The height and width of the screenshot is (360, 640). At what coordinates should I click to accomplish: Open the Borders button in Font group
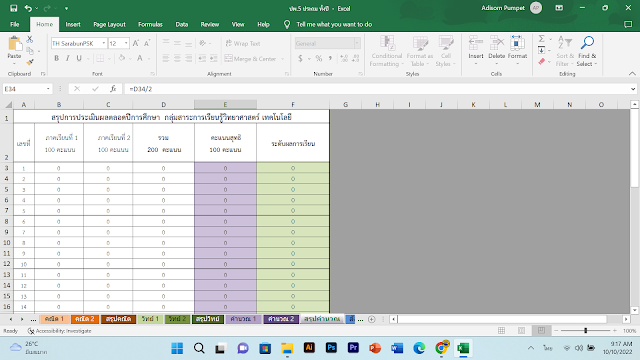100,58
